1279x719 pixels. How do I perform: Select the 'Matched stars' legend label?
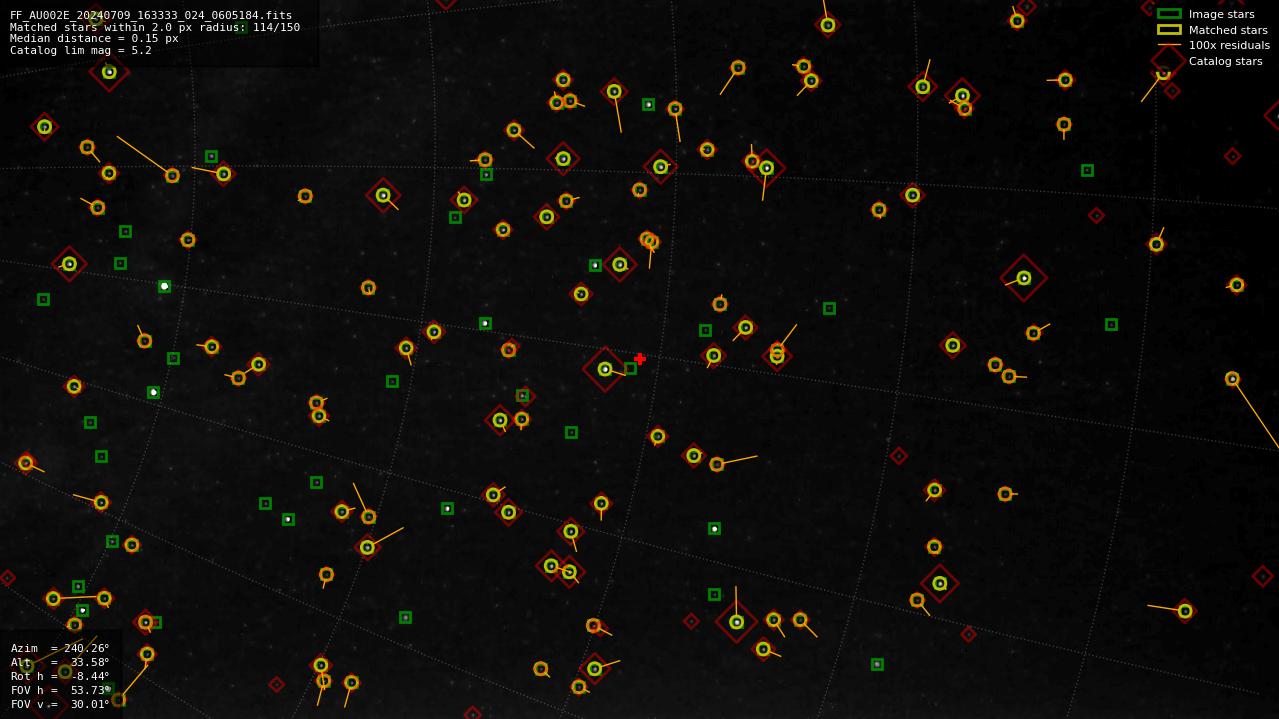click(x=1228, y=30)
